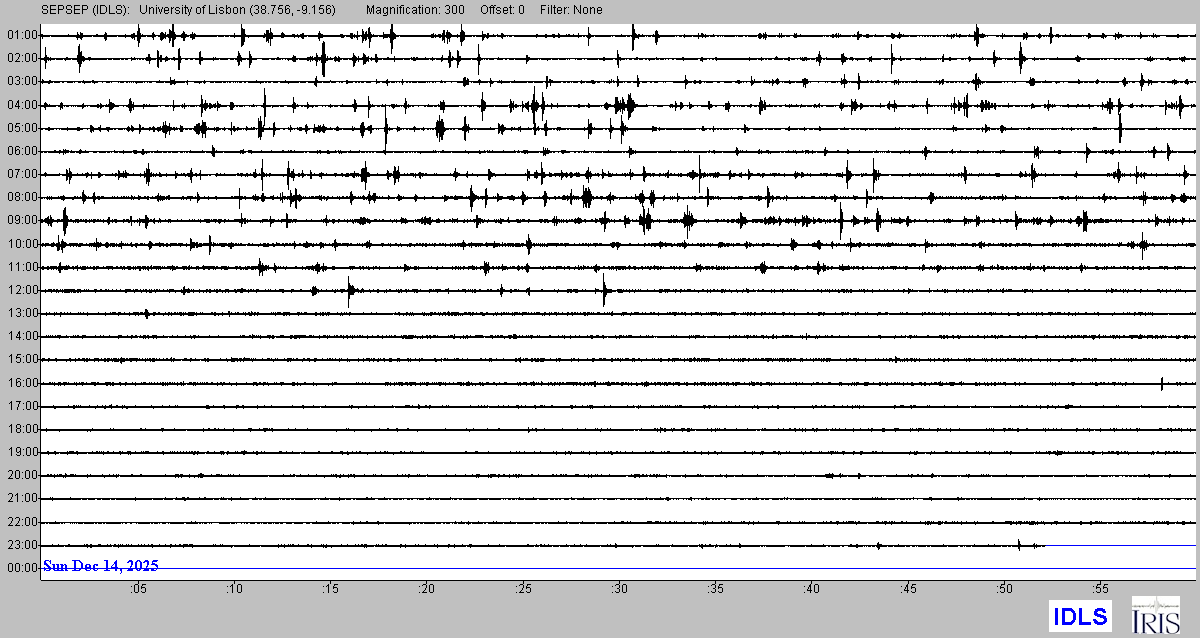Click the blue Sun Dec 14, 2025 date
Image resolution: width=1200 pixels, height=638 pixels.
coord(100,566)
